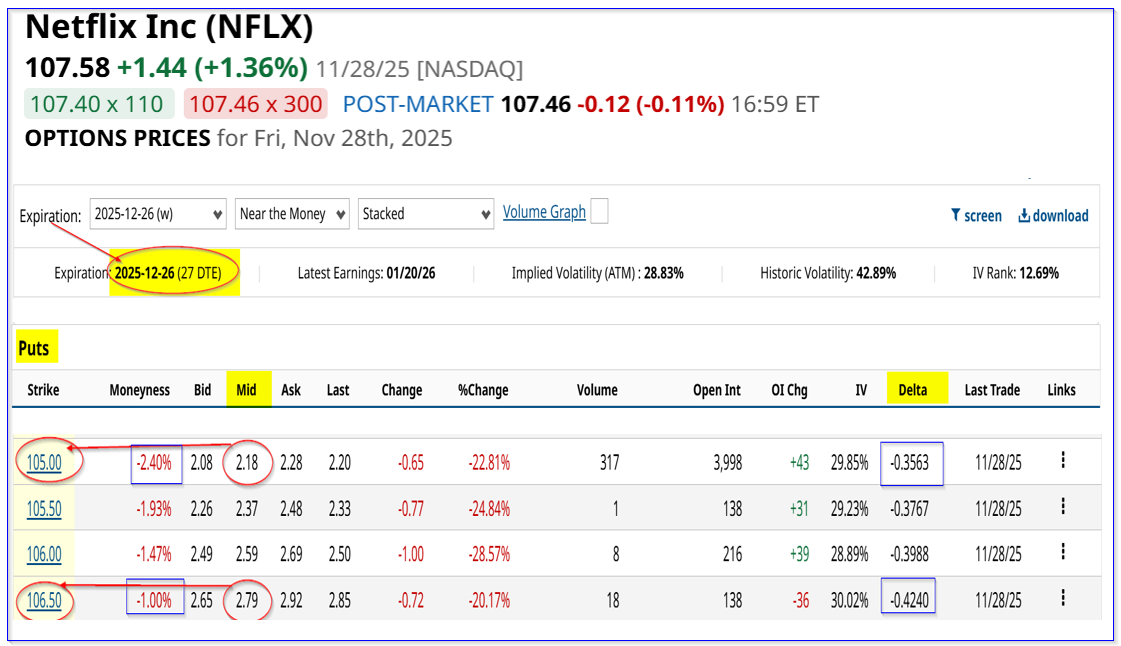The image size is (1121, 646).
Task: Download the options data
Action: (x=1053, y=215)
